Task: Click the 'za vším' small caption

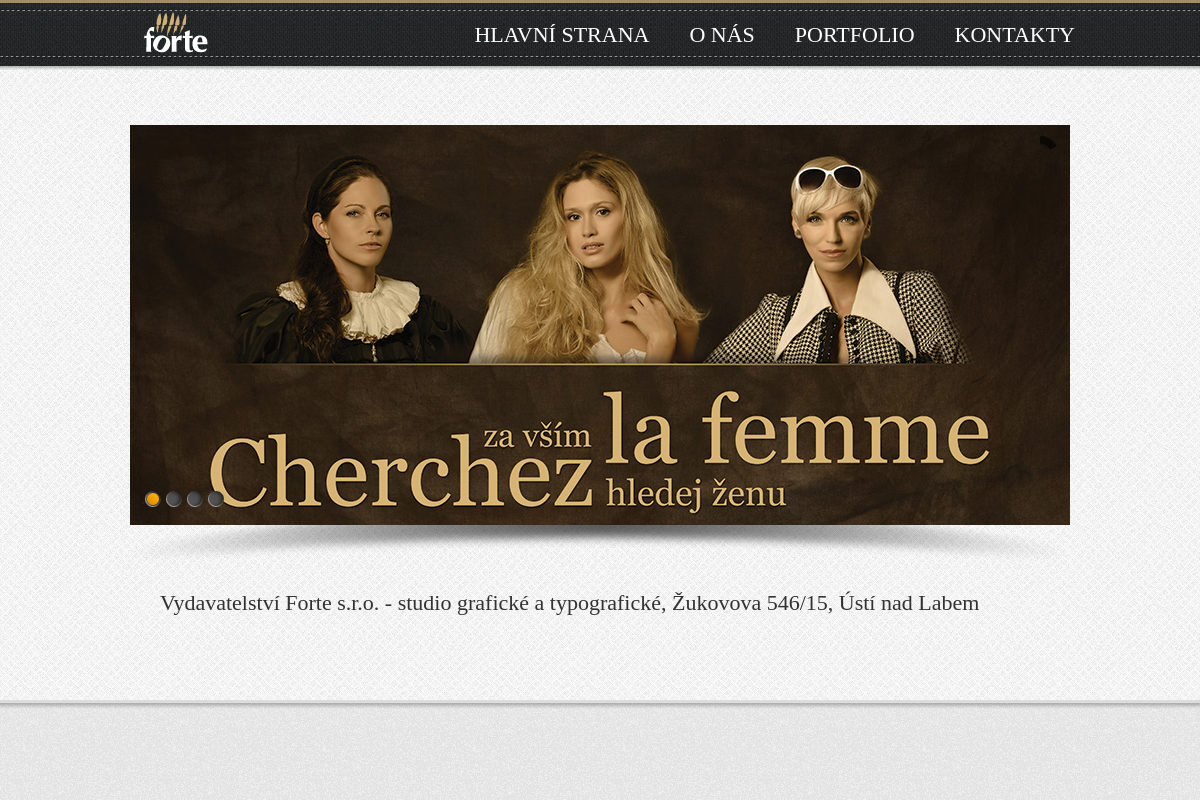Action: (537, 436)
